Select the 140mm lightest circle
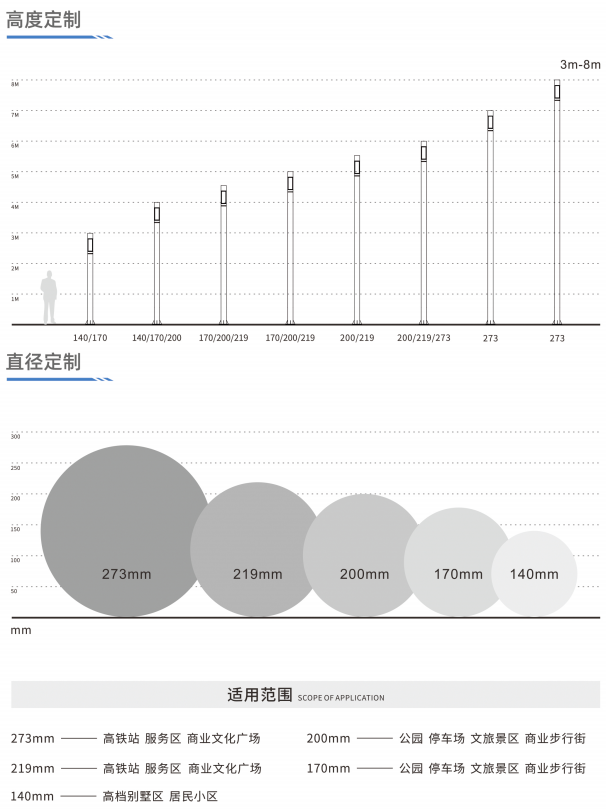 pyautogui.click(x=534, y=574)
